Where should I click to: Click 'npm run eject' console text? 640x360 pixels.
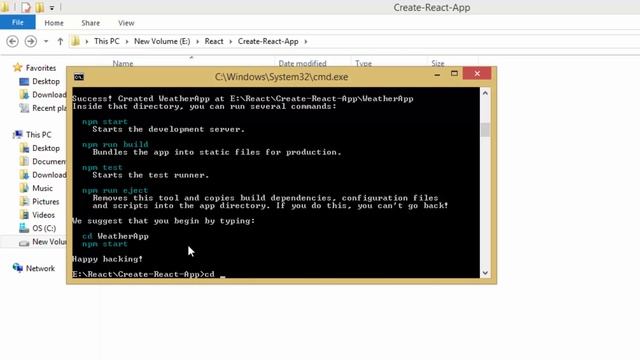tap(115, 191)
